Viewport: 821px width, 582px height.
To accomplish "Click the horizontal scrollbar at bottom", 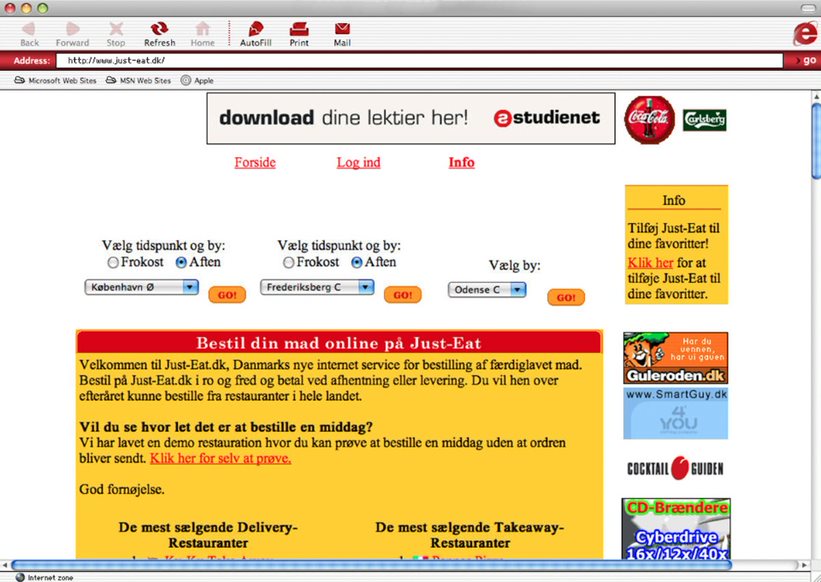I will [400, 566].
